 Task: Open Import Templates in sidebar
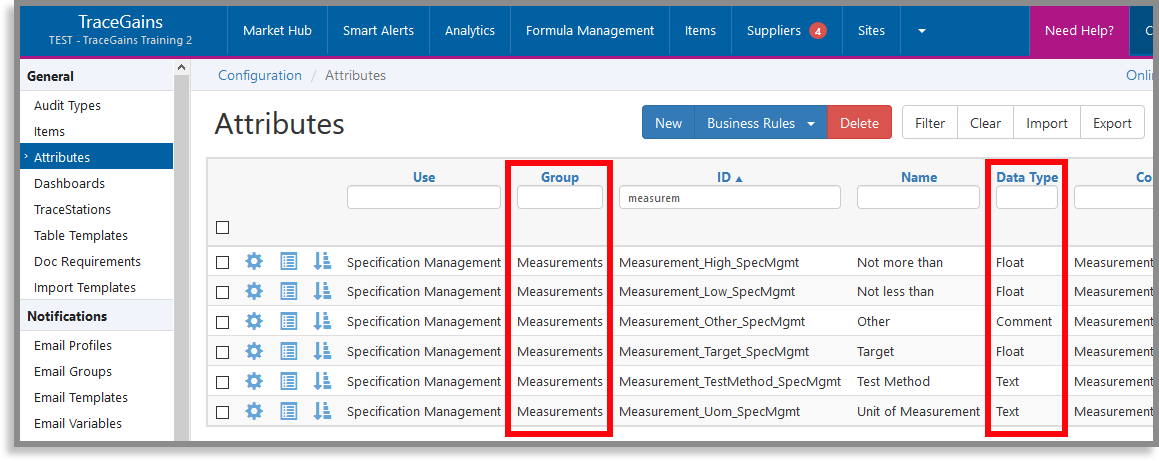pos(85,287)
